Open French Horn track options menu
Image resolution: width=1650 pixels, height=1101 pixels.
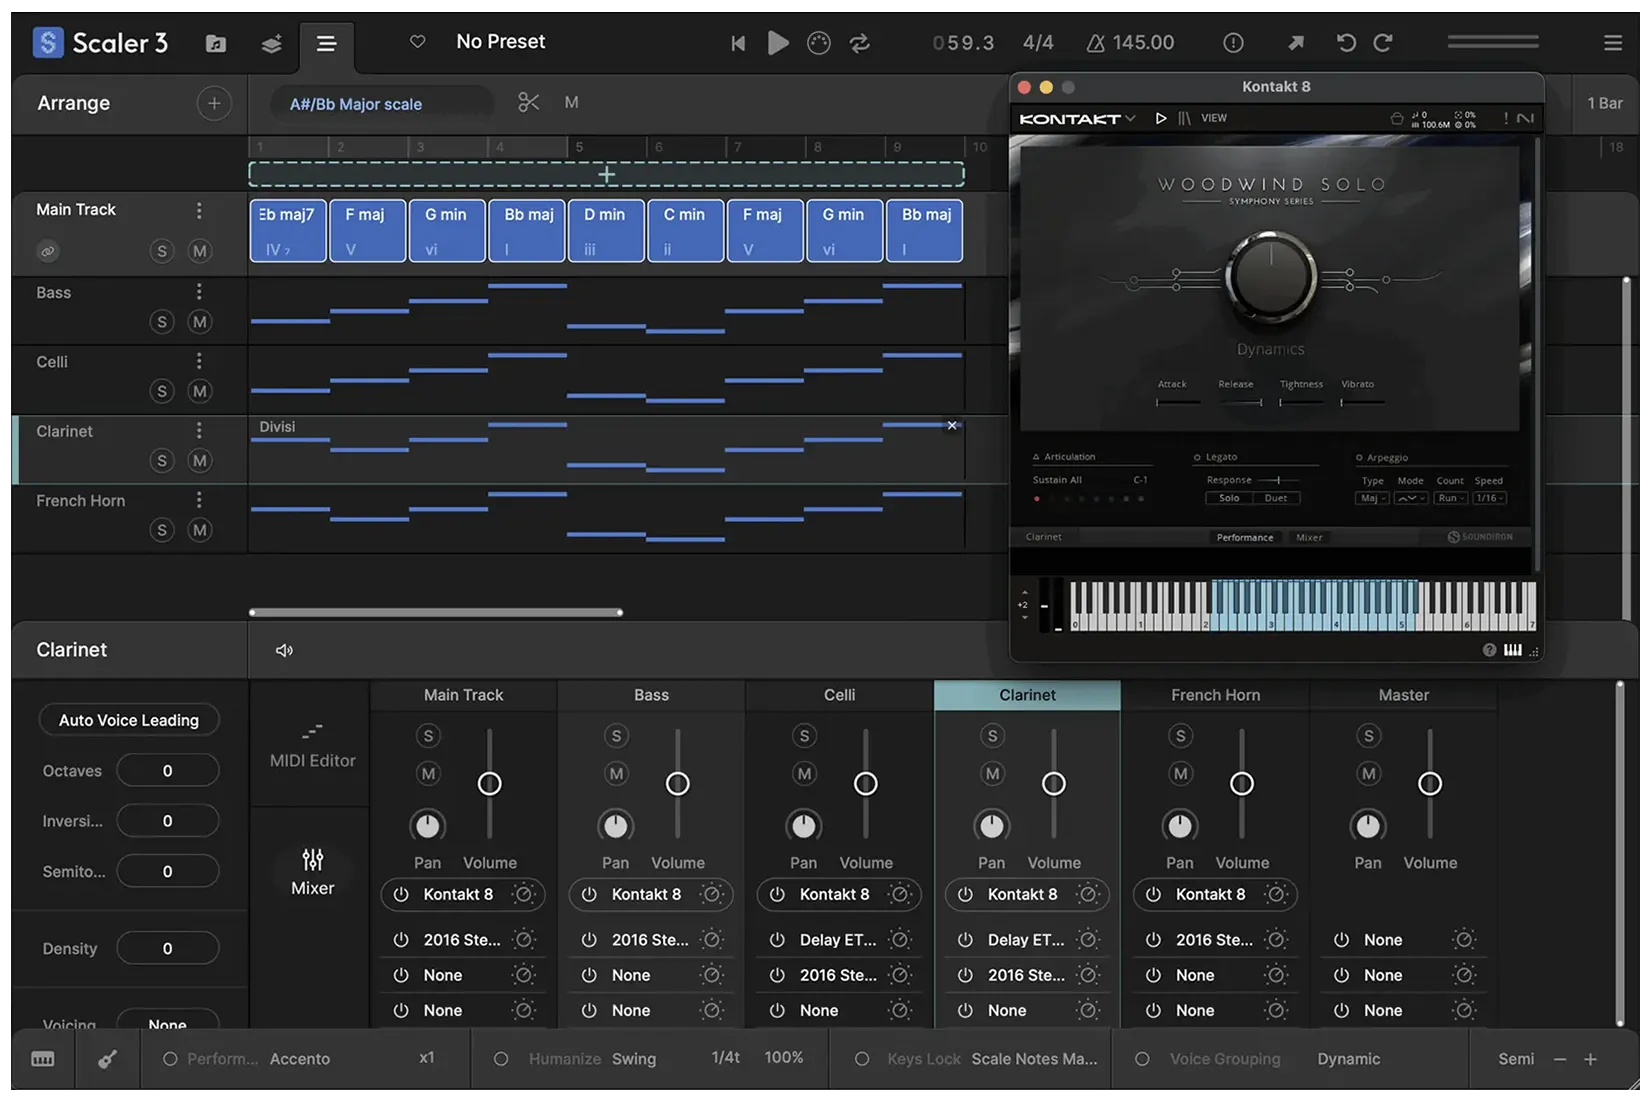[x=199, y=500]
